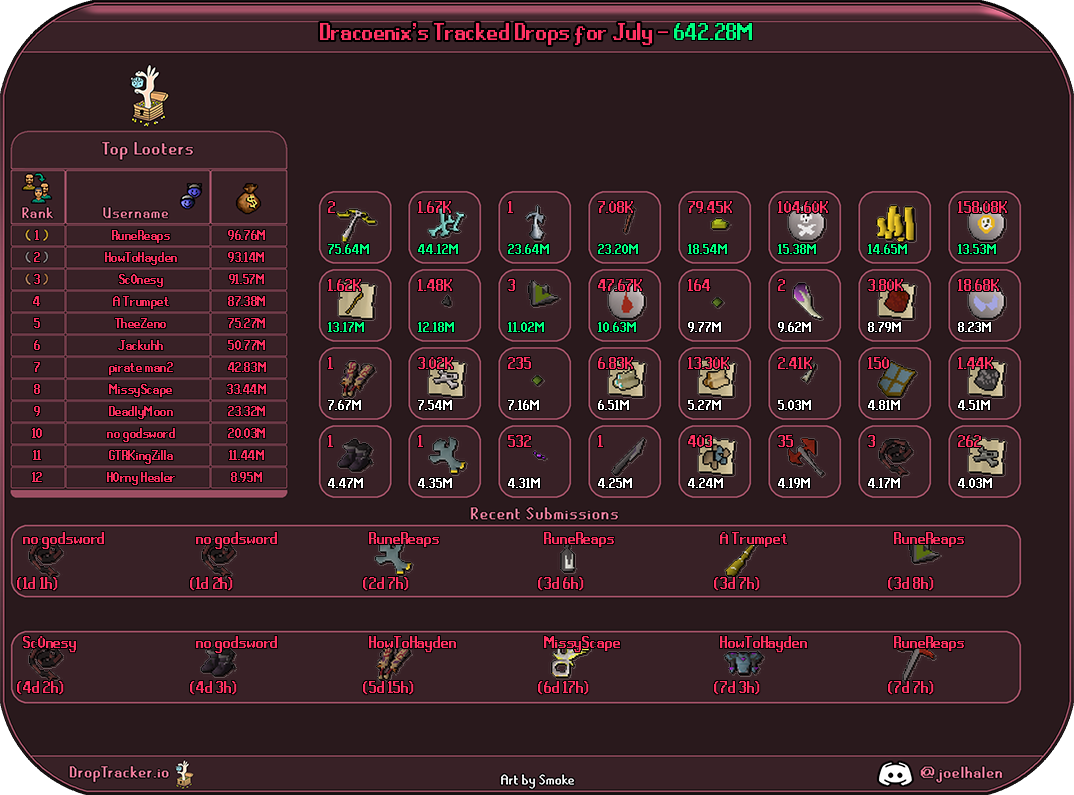The height and width of the screenshot is (795, 1074).
Task: Open the DropTracker.io link
Action: (x=118, y=773)
